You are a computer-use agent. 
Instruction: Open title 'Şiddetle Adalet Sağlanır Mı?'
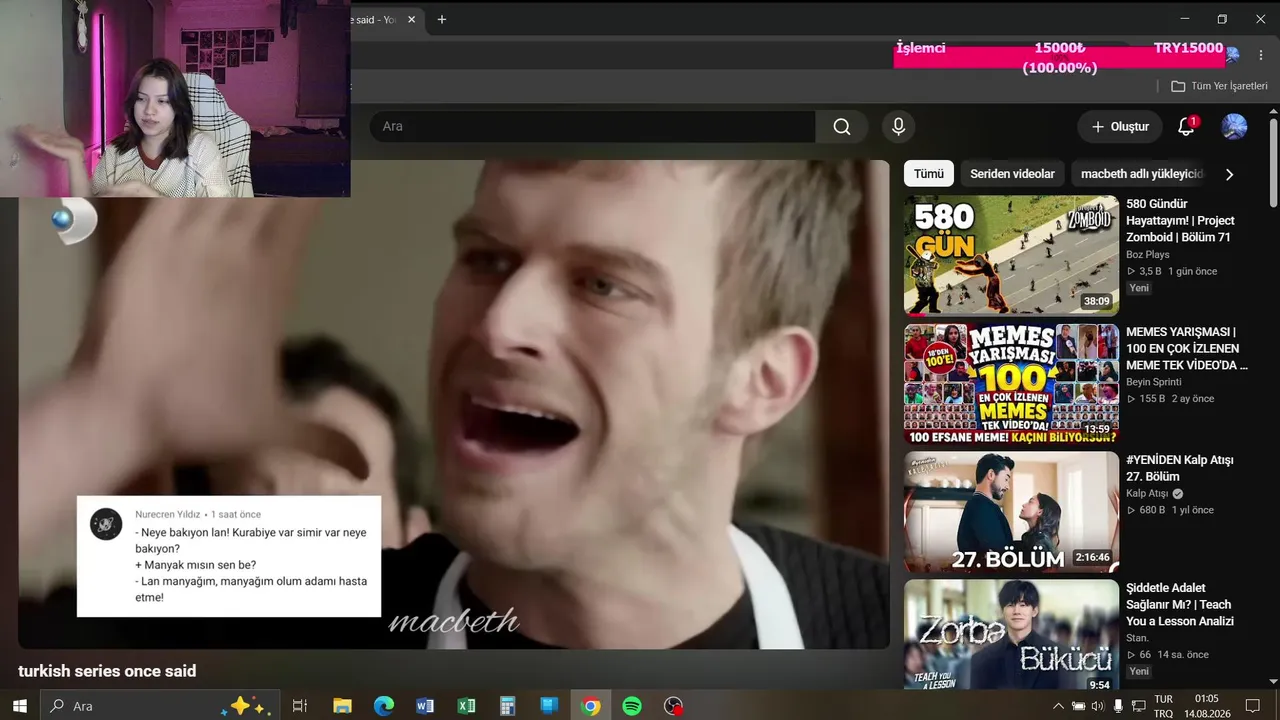coord(1180,605)
